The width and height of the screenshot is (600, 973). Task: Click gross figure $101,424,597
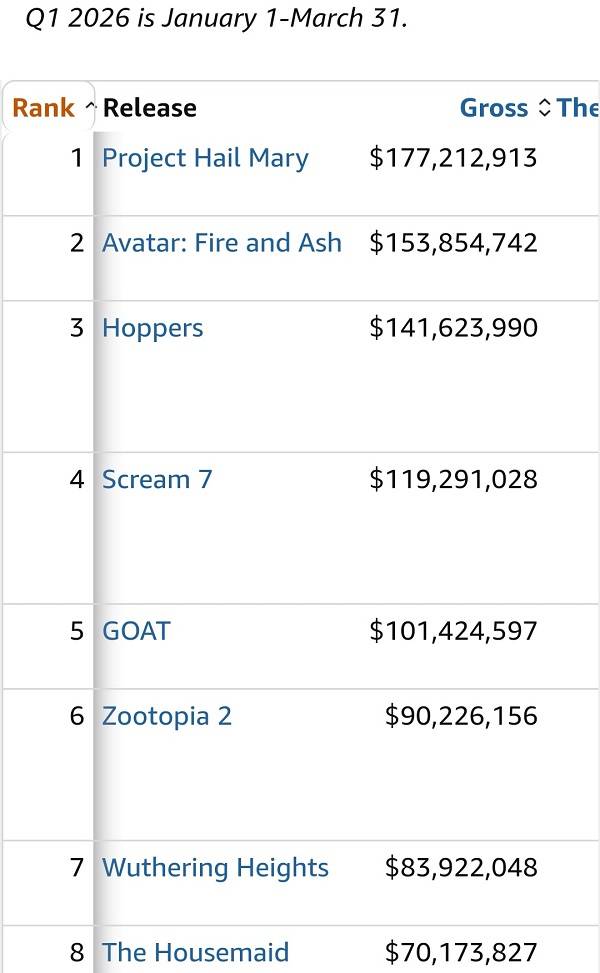[x=453, y=631]
